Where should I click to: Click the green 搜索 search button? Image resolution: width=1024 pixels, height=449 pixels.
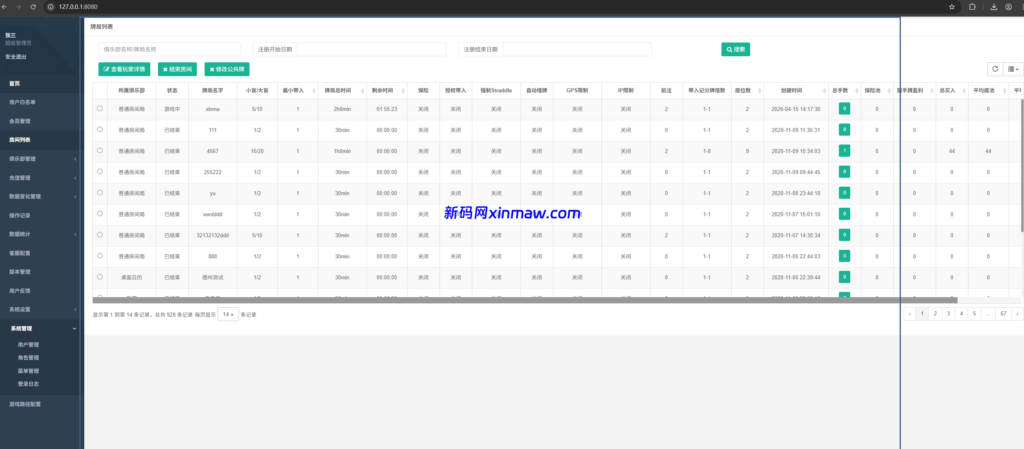(x=735, y=49)
